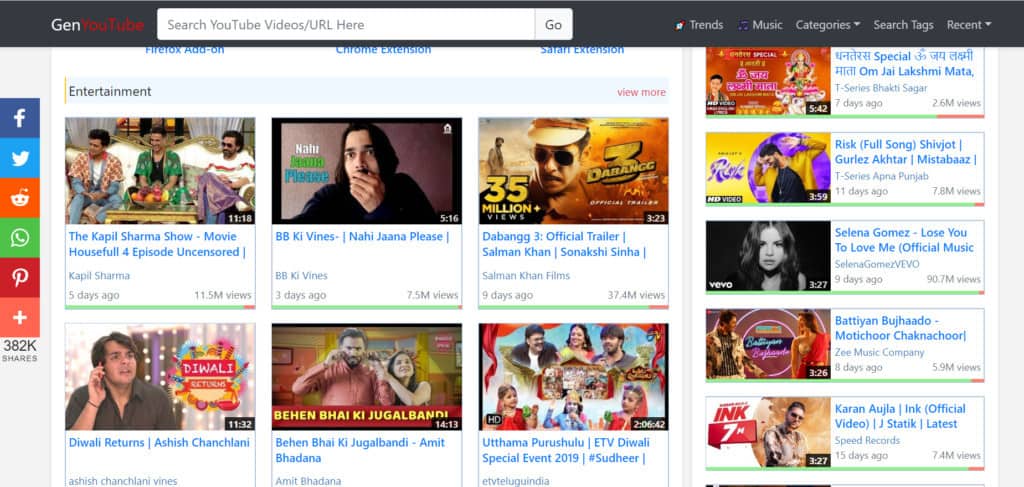Click Om Jai Lakshmi Mata title link
This screenshot has height=487, width=1024.
(904, 63)
